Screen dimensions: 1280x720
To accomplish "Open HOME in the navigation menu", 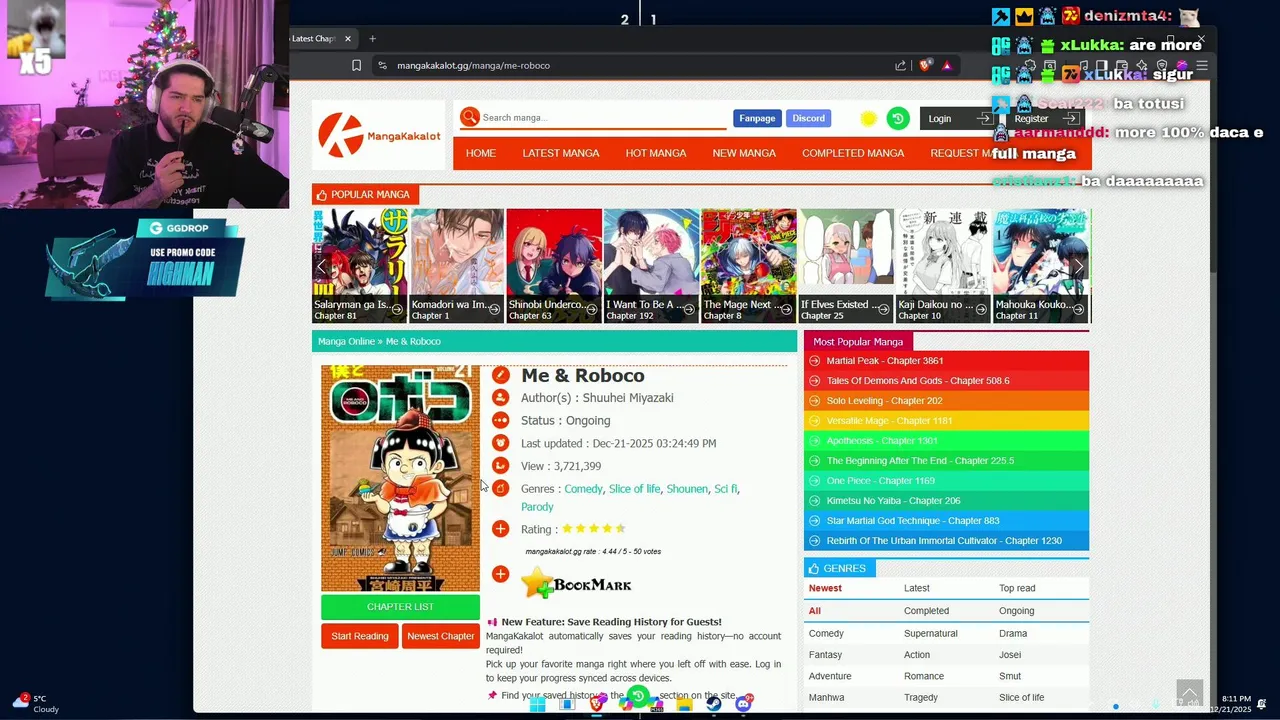I will [481, 153].
